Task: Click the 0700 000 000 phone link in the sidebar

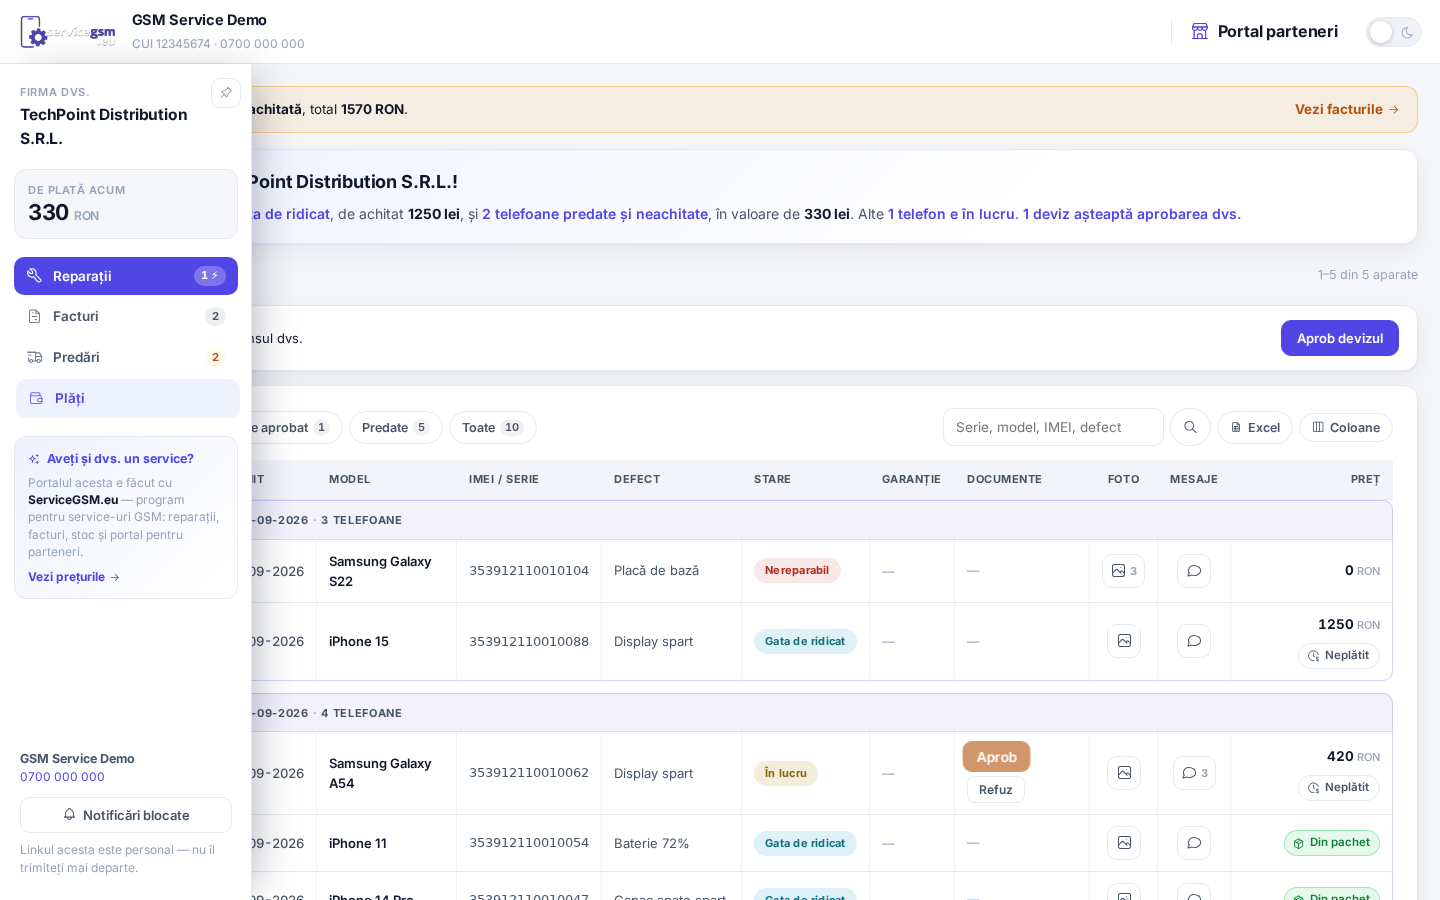Action: coord(62,777)
